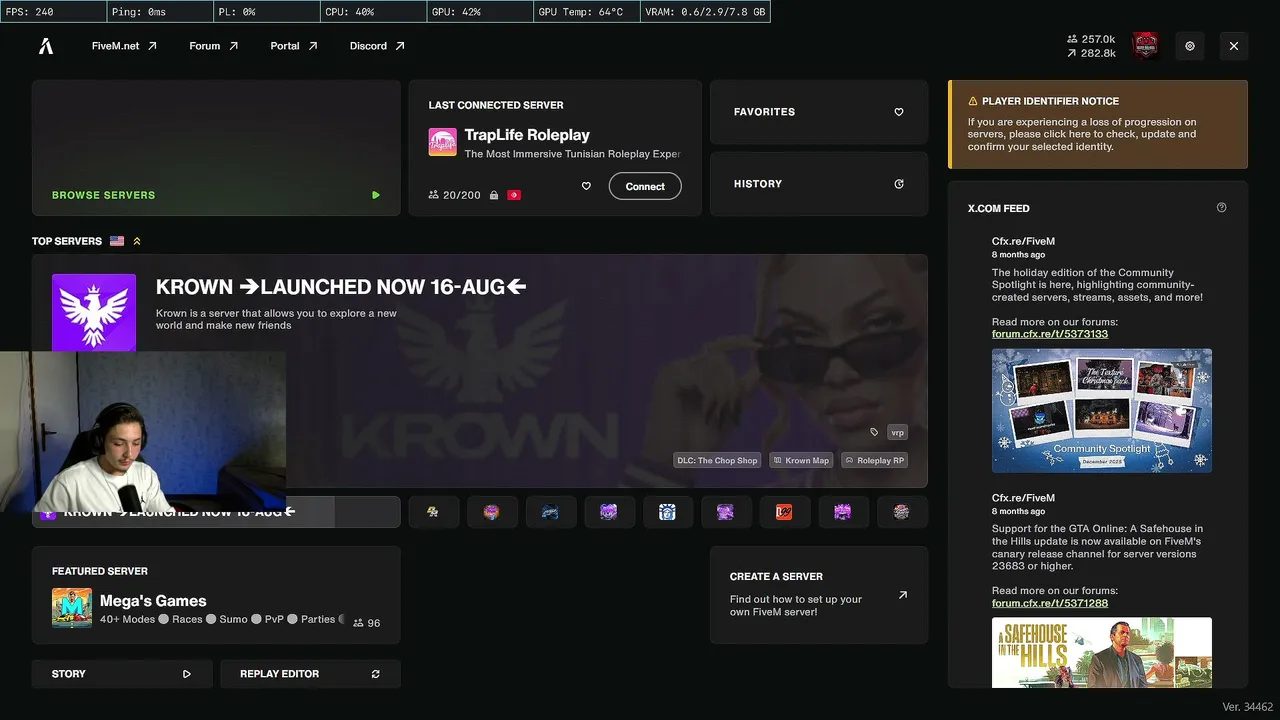Screen dimensions: 1280x720
Task: Open the KROWN launched now server banner
Action: [480, 371]
